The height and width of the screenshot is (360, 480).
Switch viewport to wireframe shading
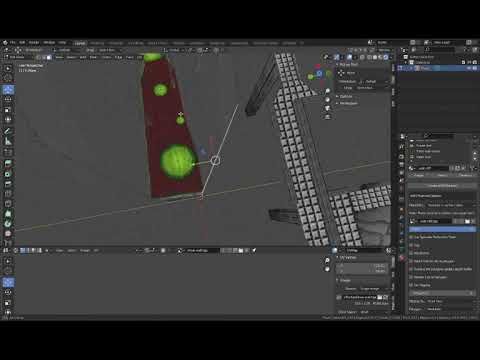click(x=369, y=57)
